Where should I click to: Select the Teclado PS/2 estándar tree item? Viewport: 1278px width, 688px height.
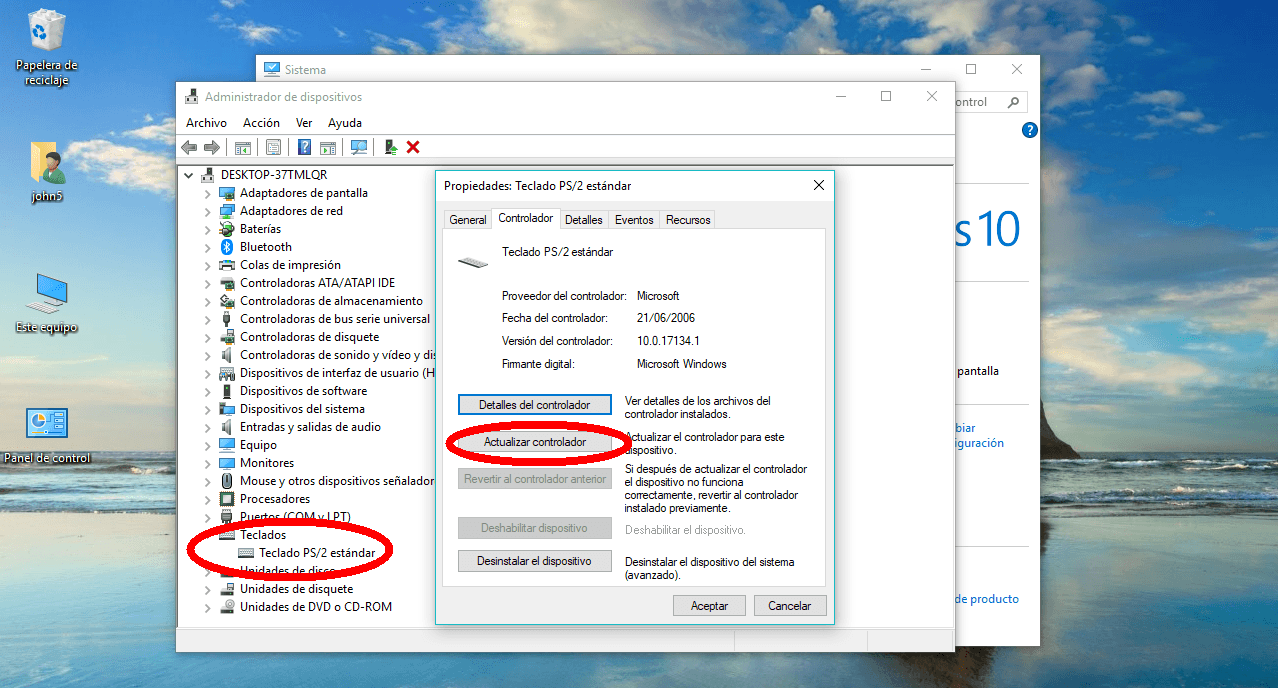pos(317,553)
